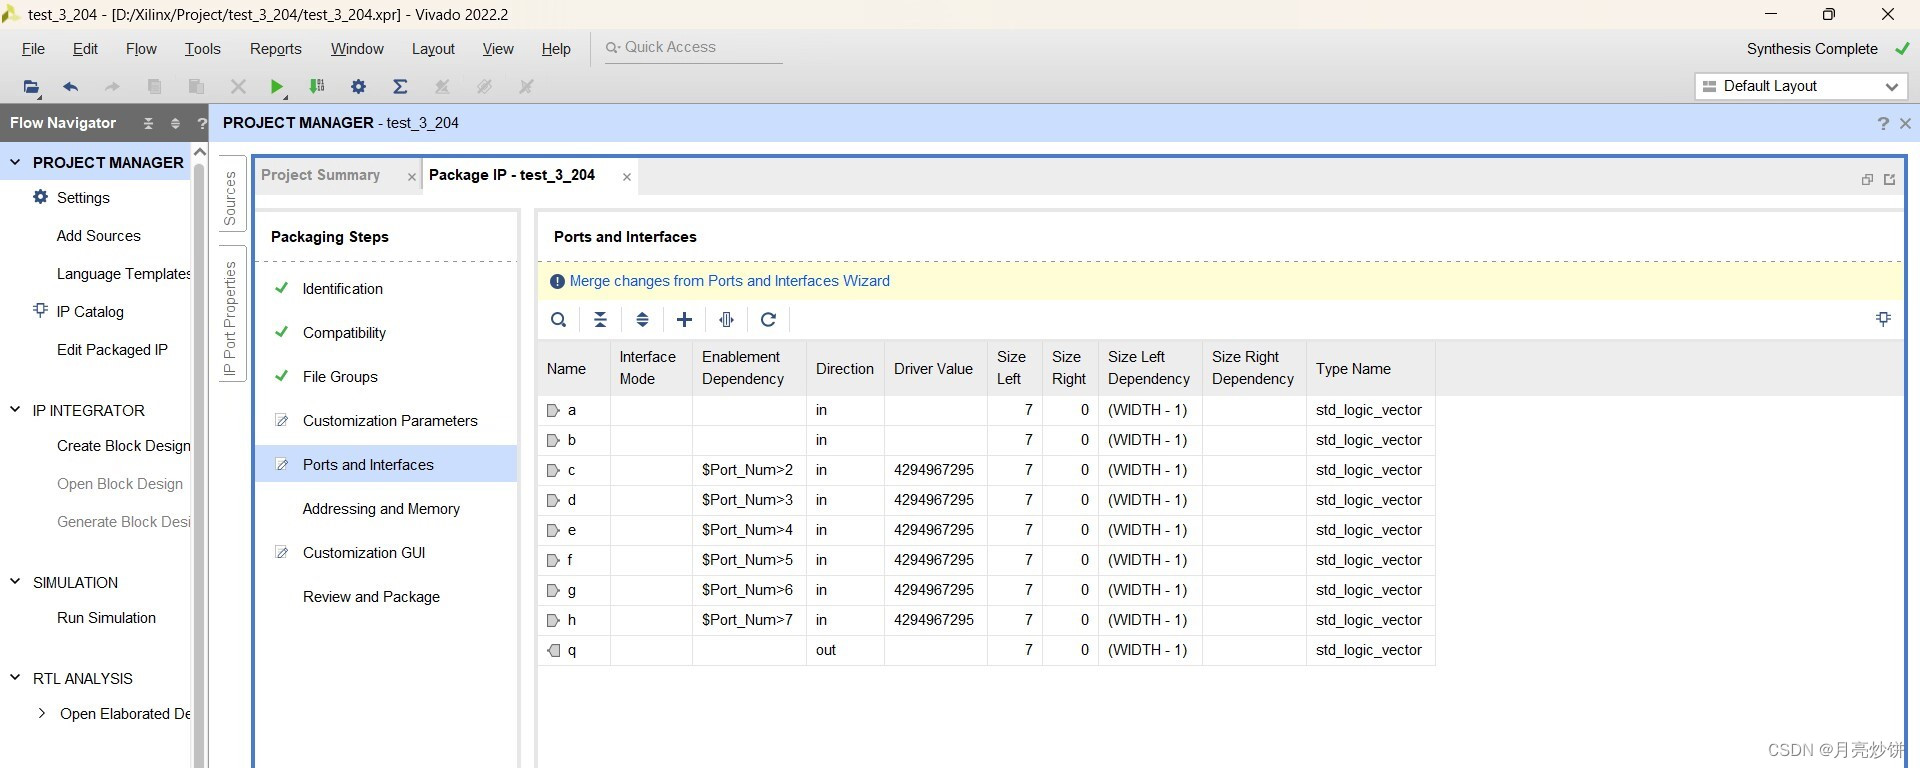Click Add Sources in Flow Navigator
1920x768 pixels.
[98, 236]
